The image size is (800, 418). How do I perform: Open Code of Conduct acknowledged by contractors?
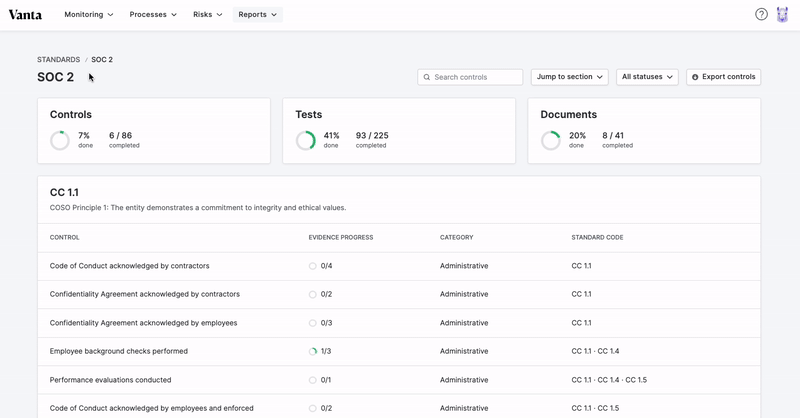point(129,266)
